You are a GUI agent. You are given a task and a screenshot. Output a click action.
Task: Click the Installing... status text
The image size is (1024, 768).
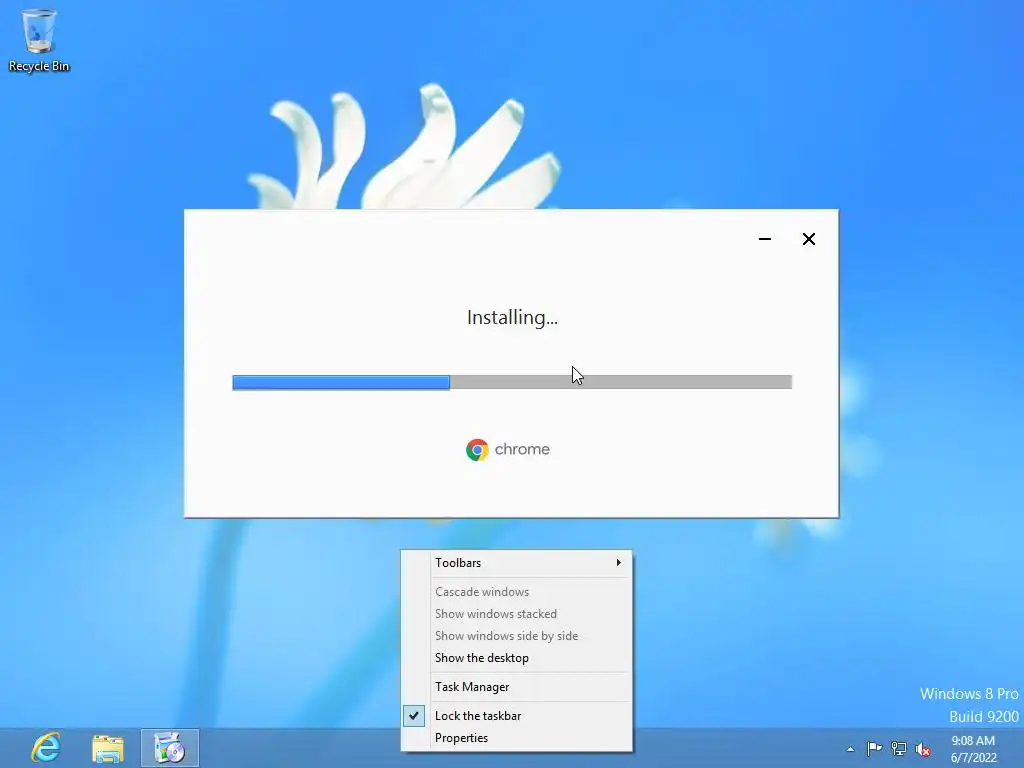(x=512, y=317)
